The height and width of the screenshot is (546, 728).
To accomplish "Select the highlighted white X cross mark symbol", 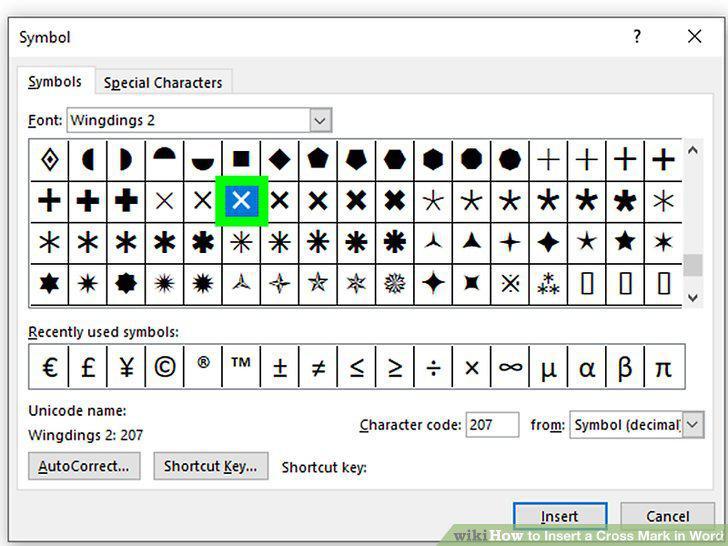I will coord(241,201).
